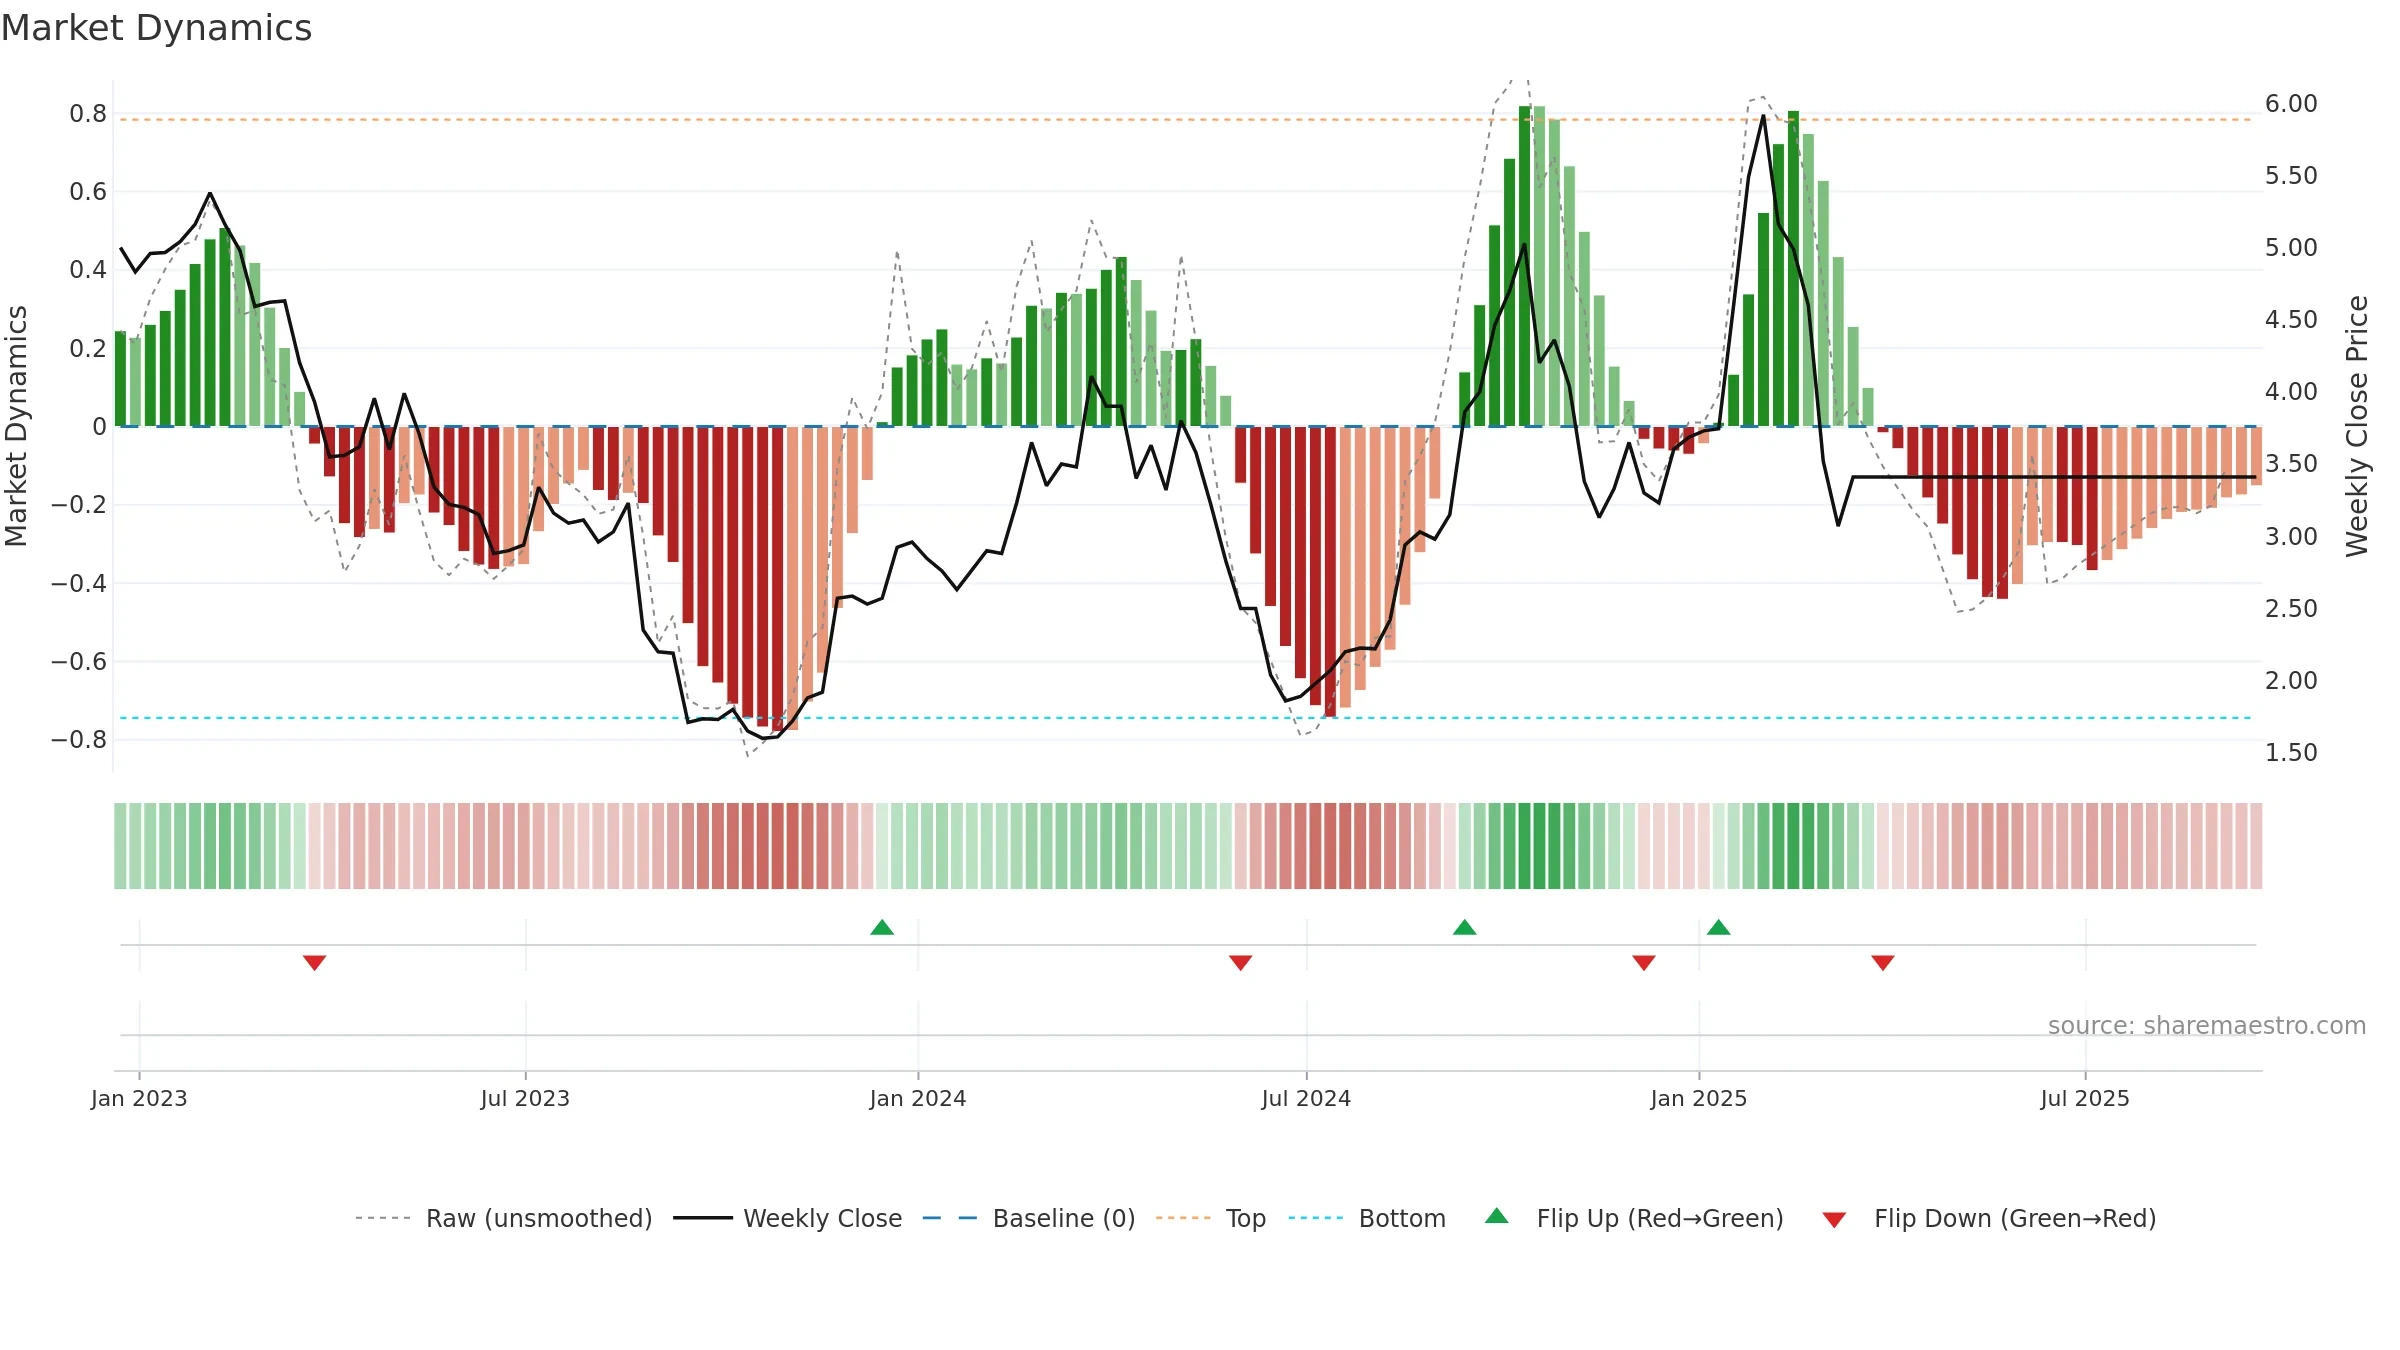
Task: Toggle Bottom legend entry
Action: point(1367,1218)
